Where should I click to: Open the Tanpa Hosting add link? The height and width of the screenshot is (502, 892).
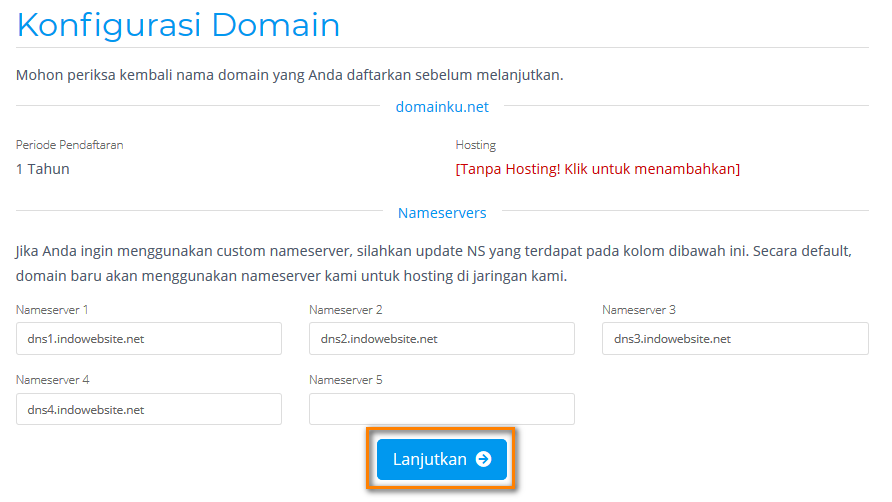click(x=597, y=169)
